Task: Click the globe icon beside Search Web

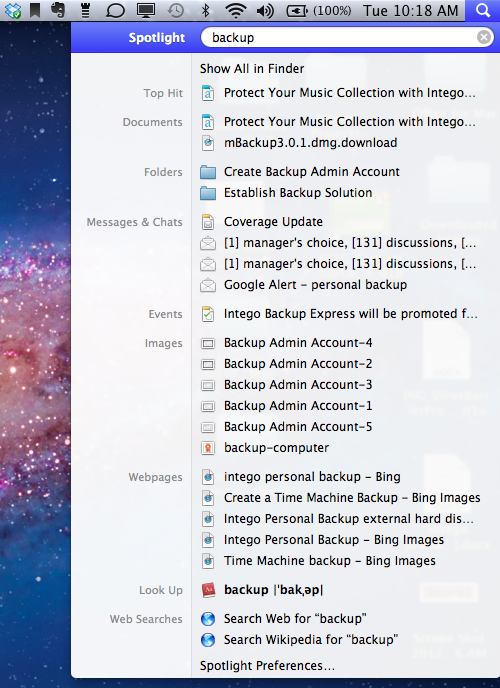Action: pyautogui.click(x=208, y=619)
